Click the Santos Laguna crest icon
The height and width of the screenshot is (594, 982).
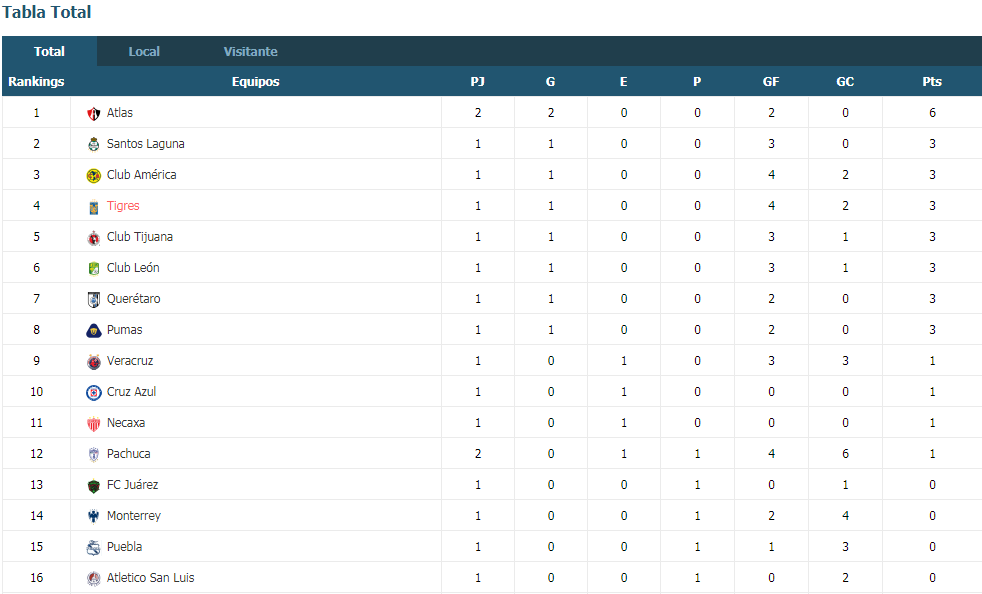93,145
